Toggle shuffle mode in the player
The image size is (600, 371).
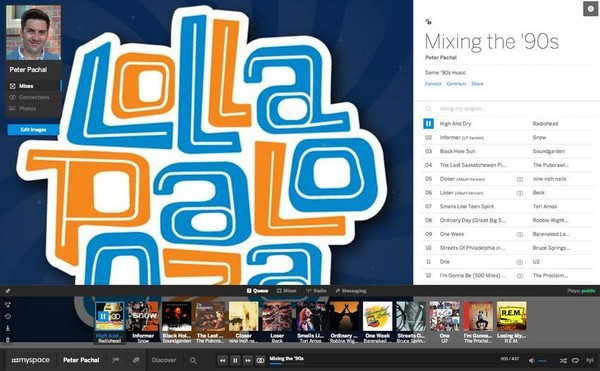[563, 360]
